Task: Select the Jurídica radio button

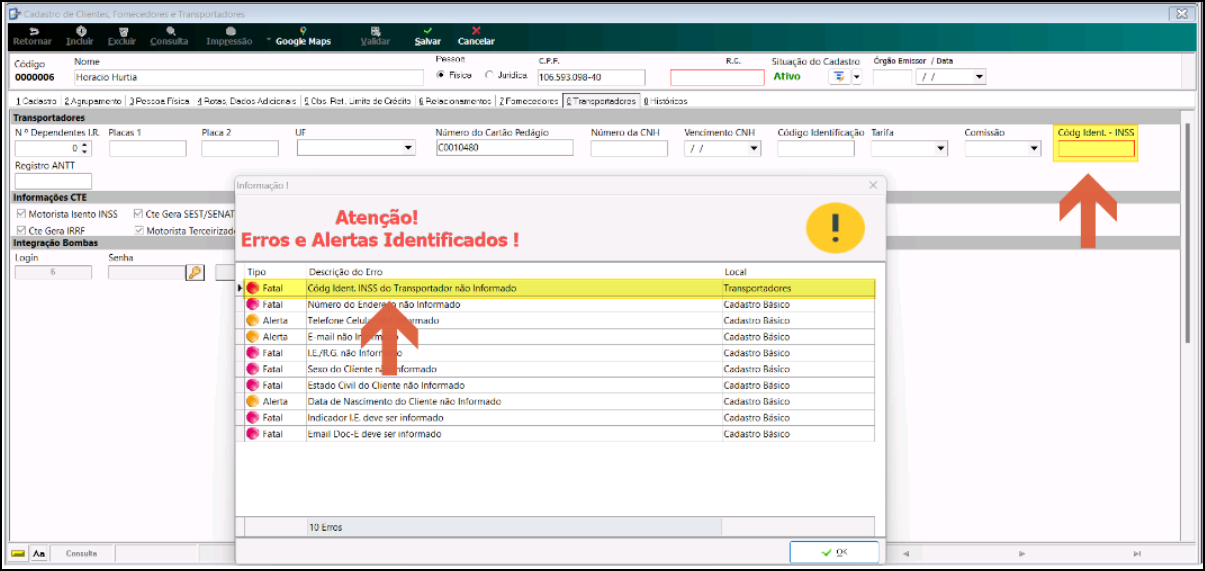Action: pyautogui.click(x=489, y=75)
